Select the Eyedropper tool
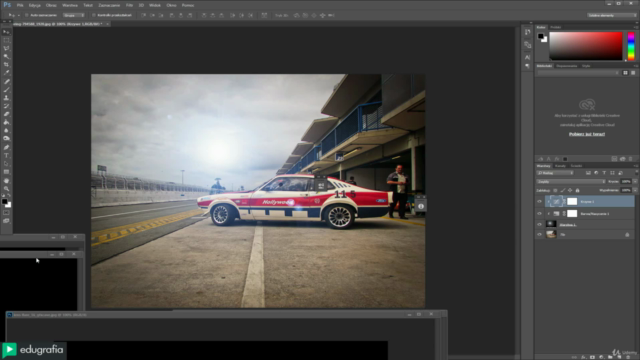 [6, 73]
